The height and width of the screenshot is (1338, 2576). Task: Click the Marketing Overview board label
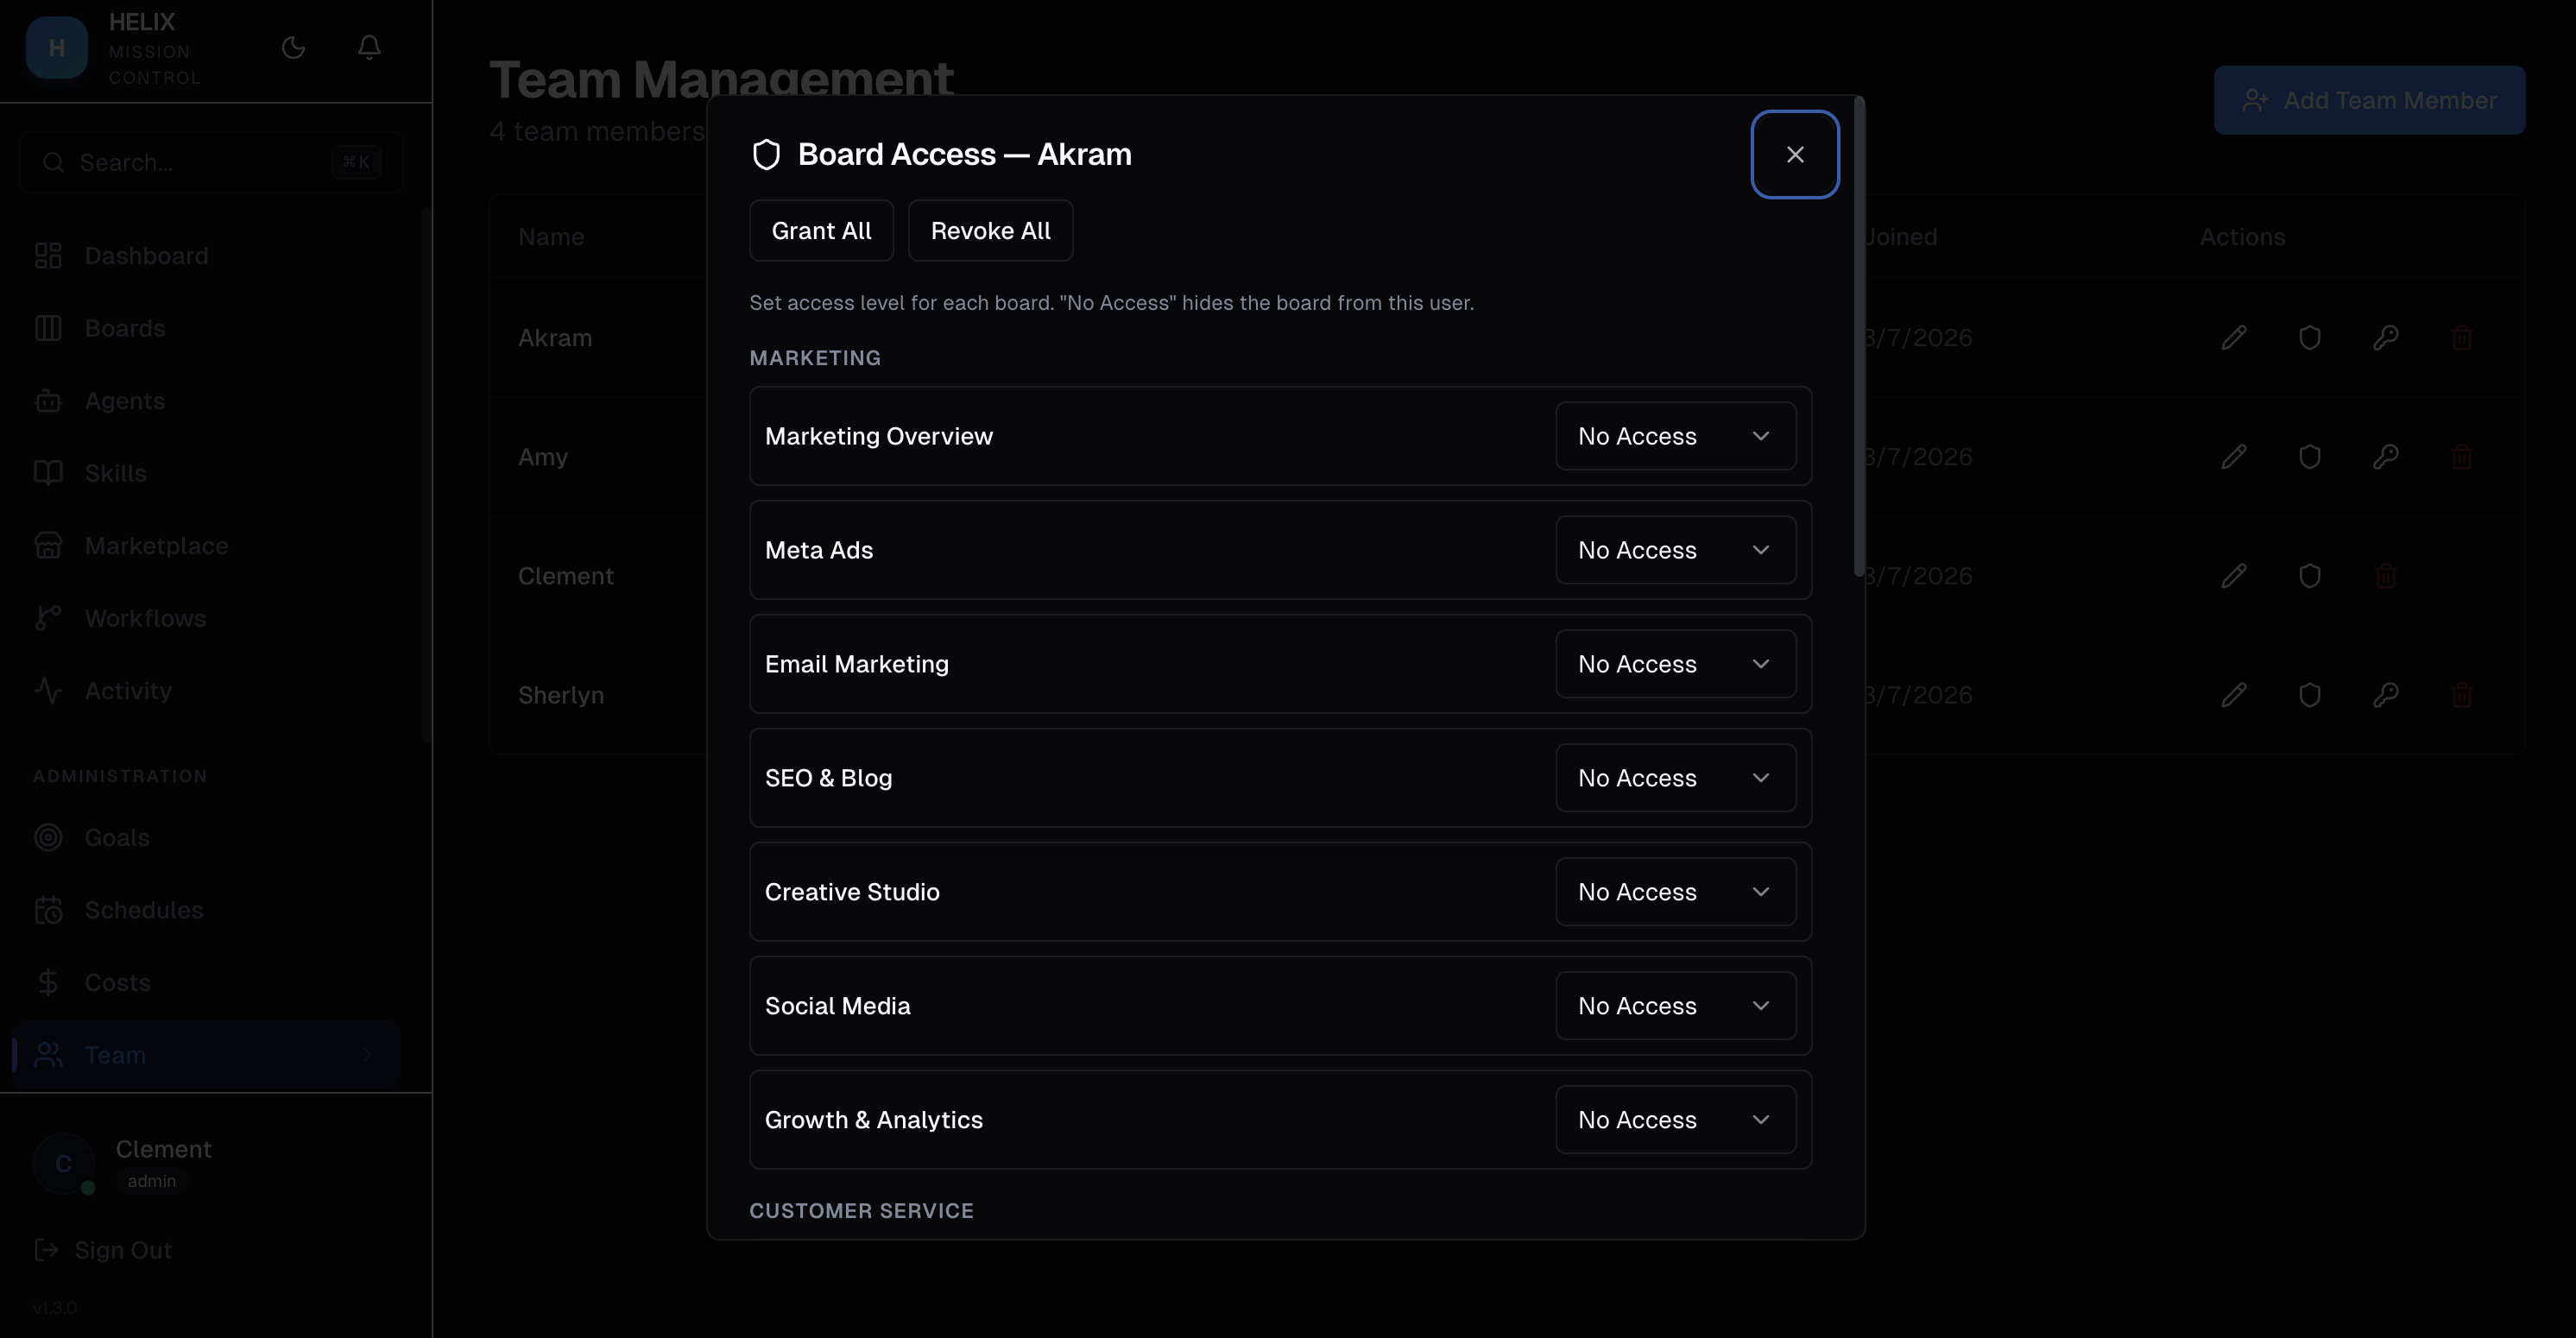879,436
